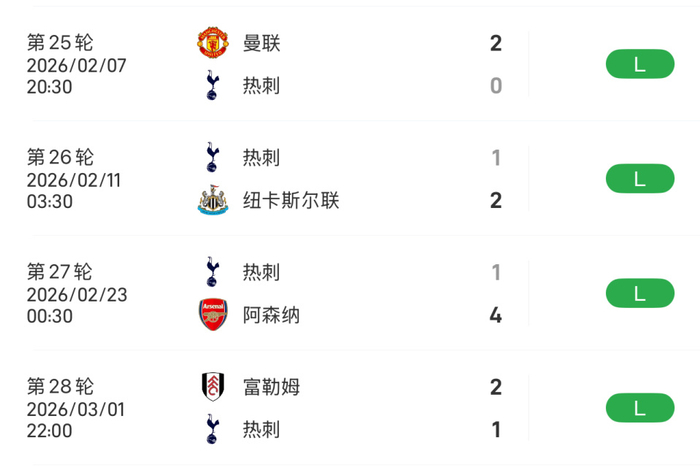
Task: Open the 纽卡斯尔联 team name
Action: click(291, 201)
